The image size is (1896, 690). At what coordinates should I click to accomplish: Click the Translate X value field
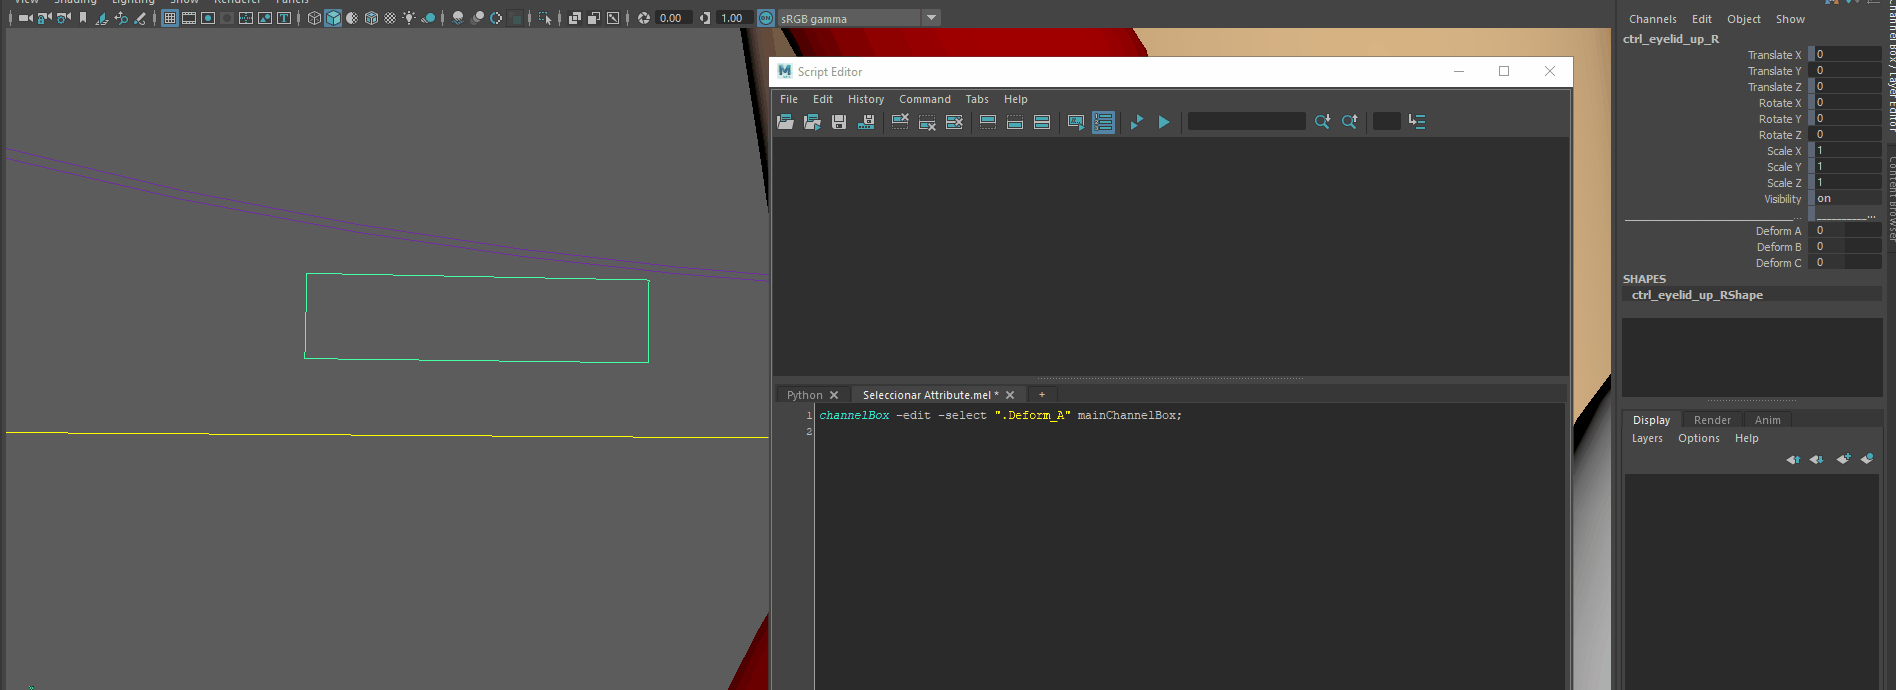tap(1847, 55)
